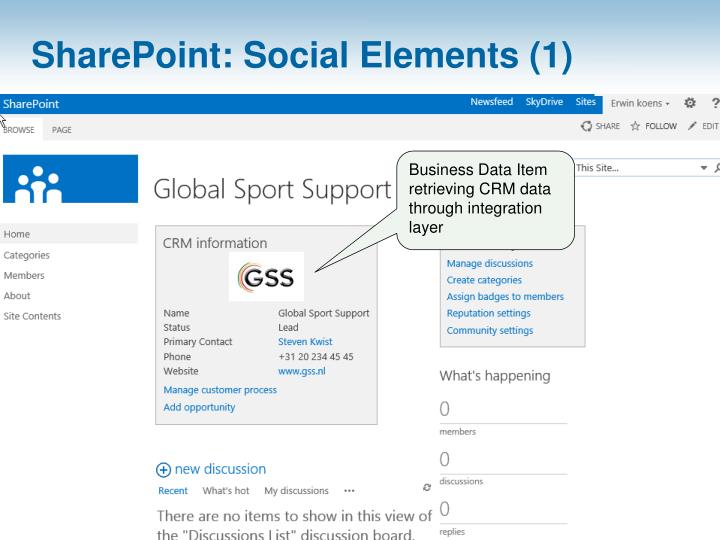
Task: Click the CRM information heading
Action: pyautogui.click(x=215, y=243)
